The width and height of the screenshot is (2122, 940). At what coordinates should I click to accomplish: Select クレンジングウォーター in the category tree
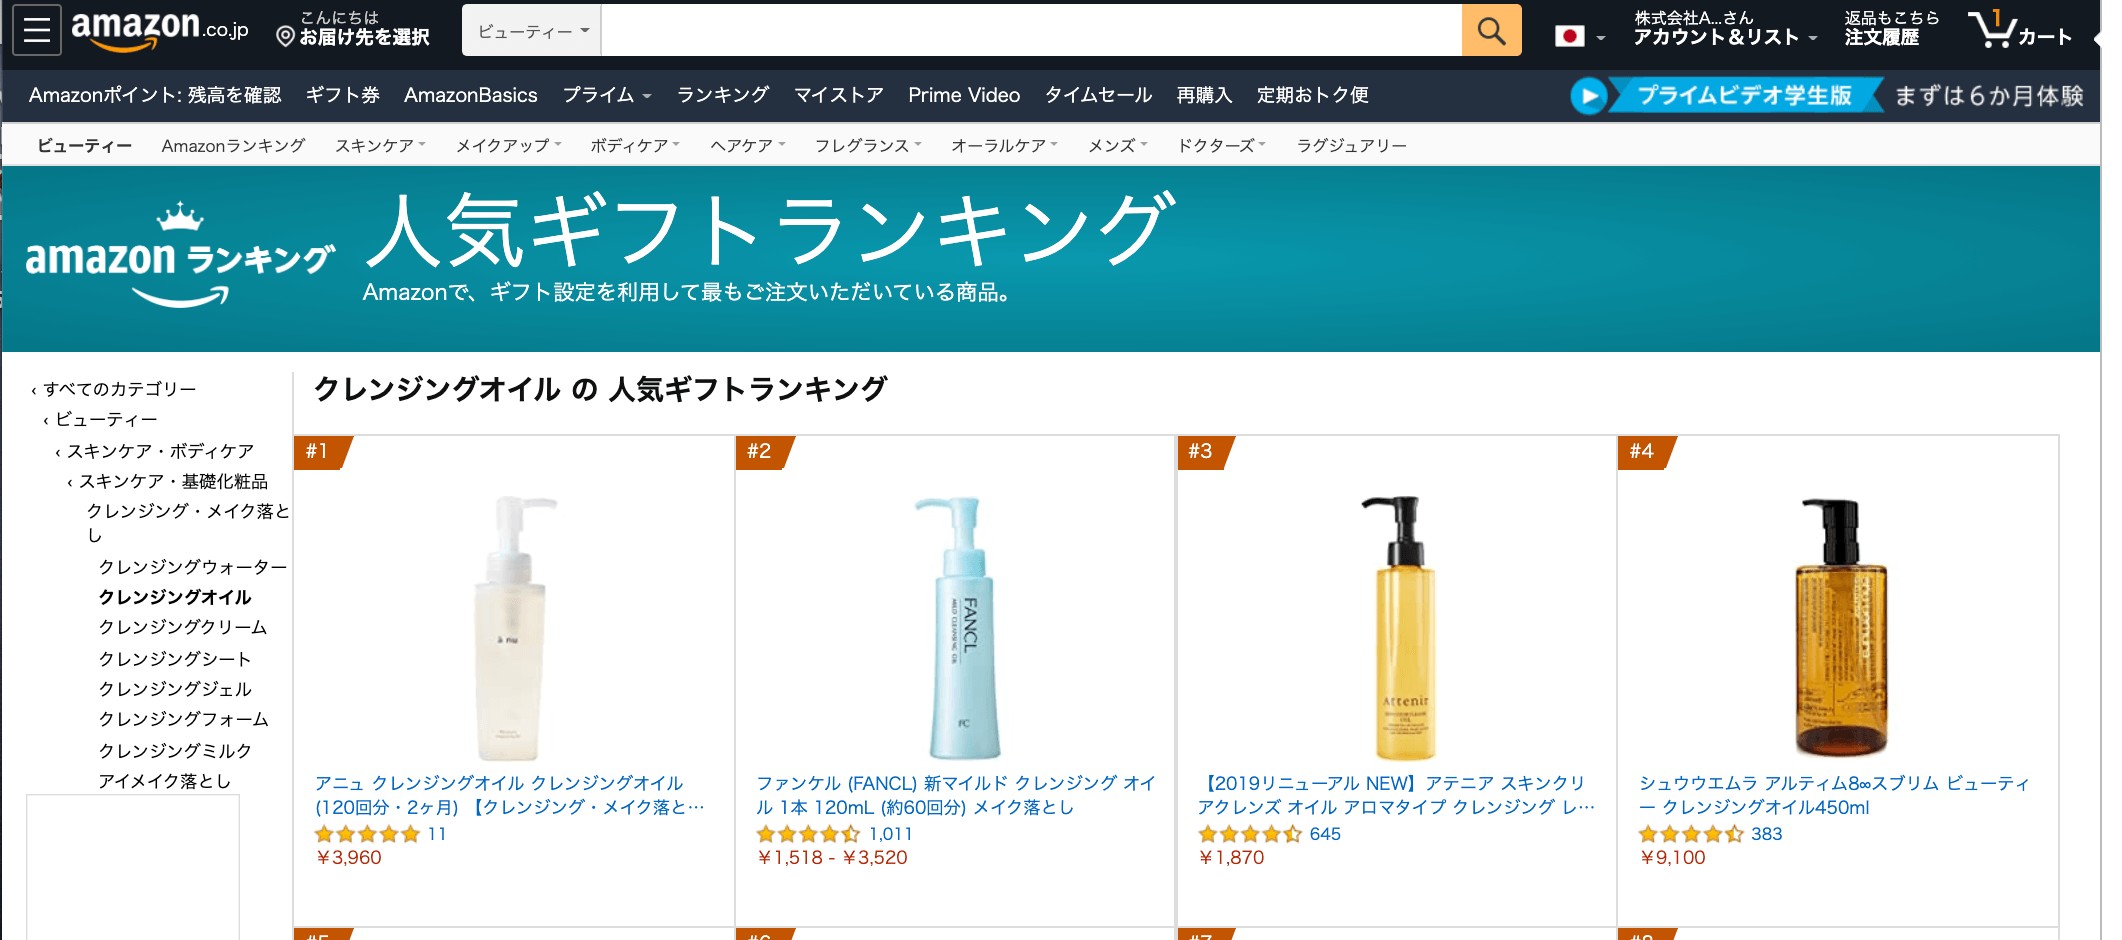coord(192,567)
